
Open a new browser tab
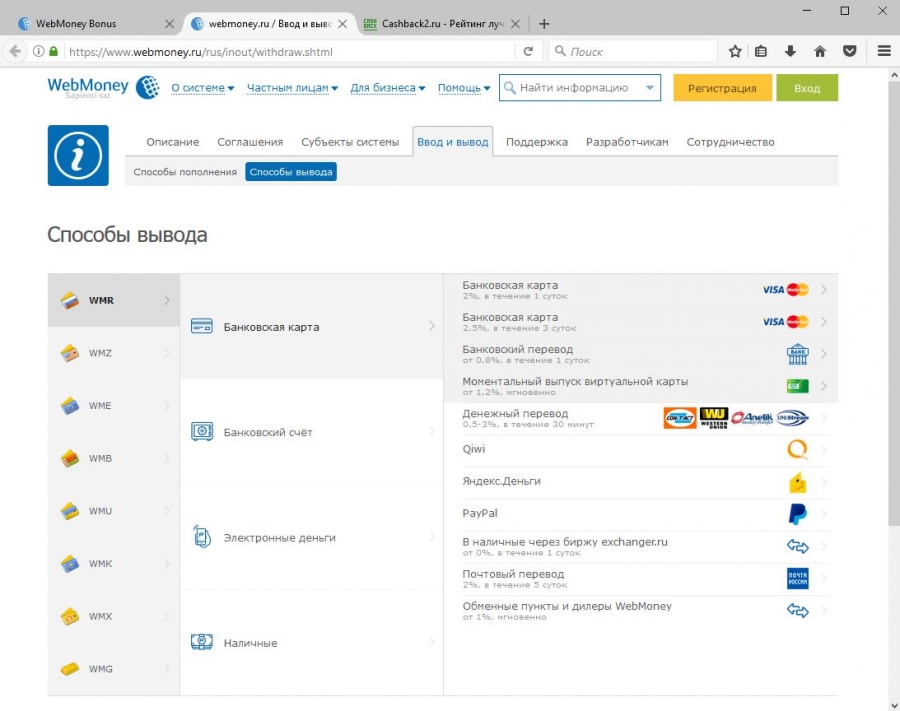coord(544,24)
